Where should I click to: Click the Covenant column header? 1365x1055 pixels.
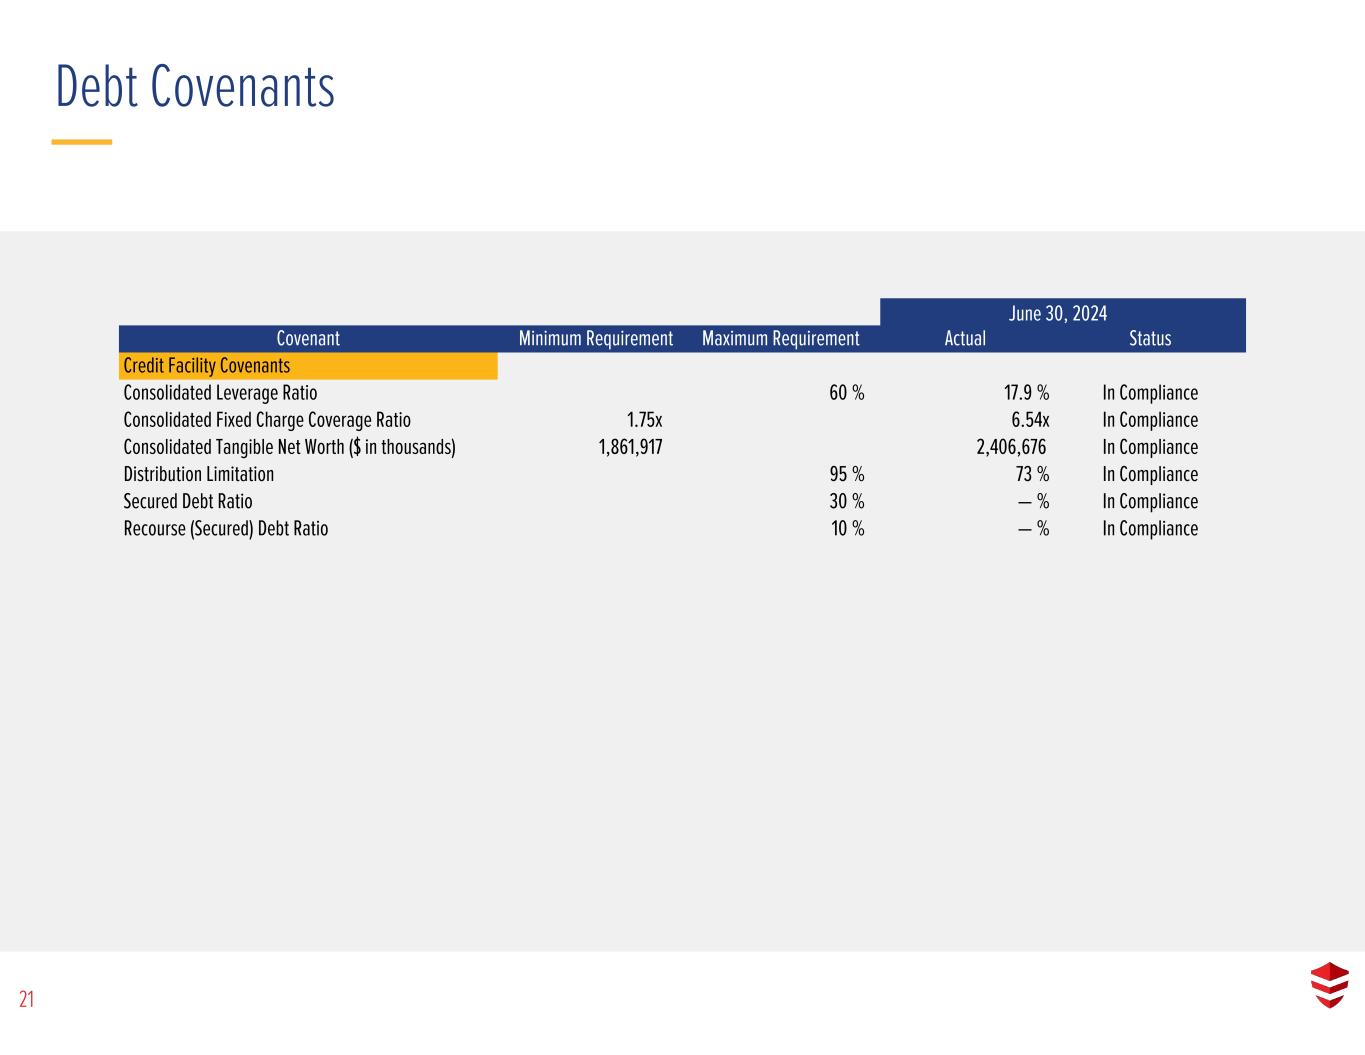tap(308, 339)
